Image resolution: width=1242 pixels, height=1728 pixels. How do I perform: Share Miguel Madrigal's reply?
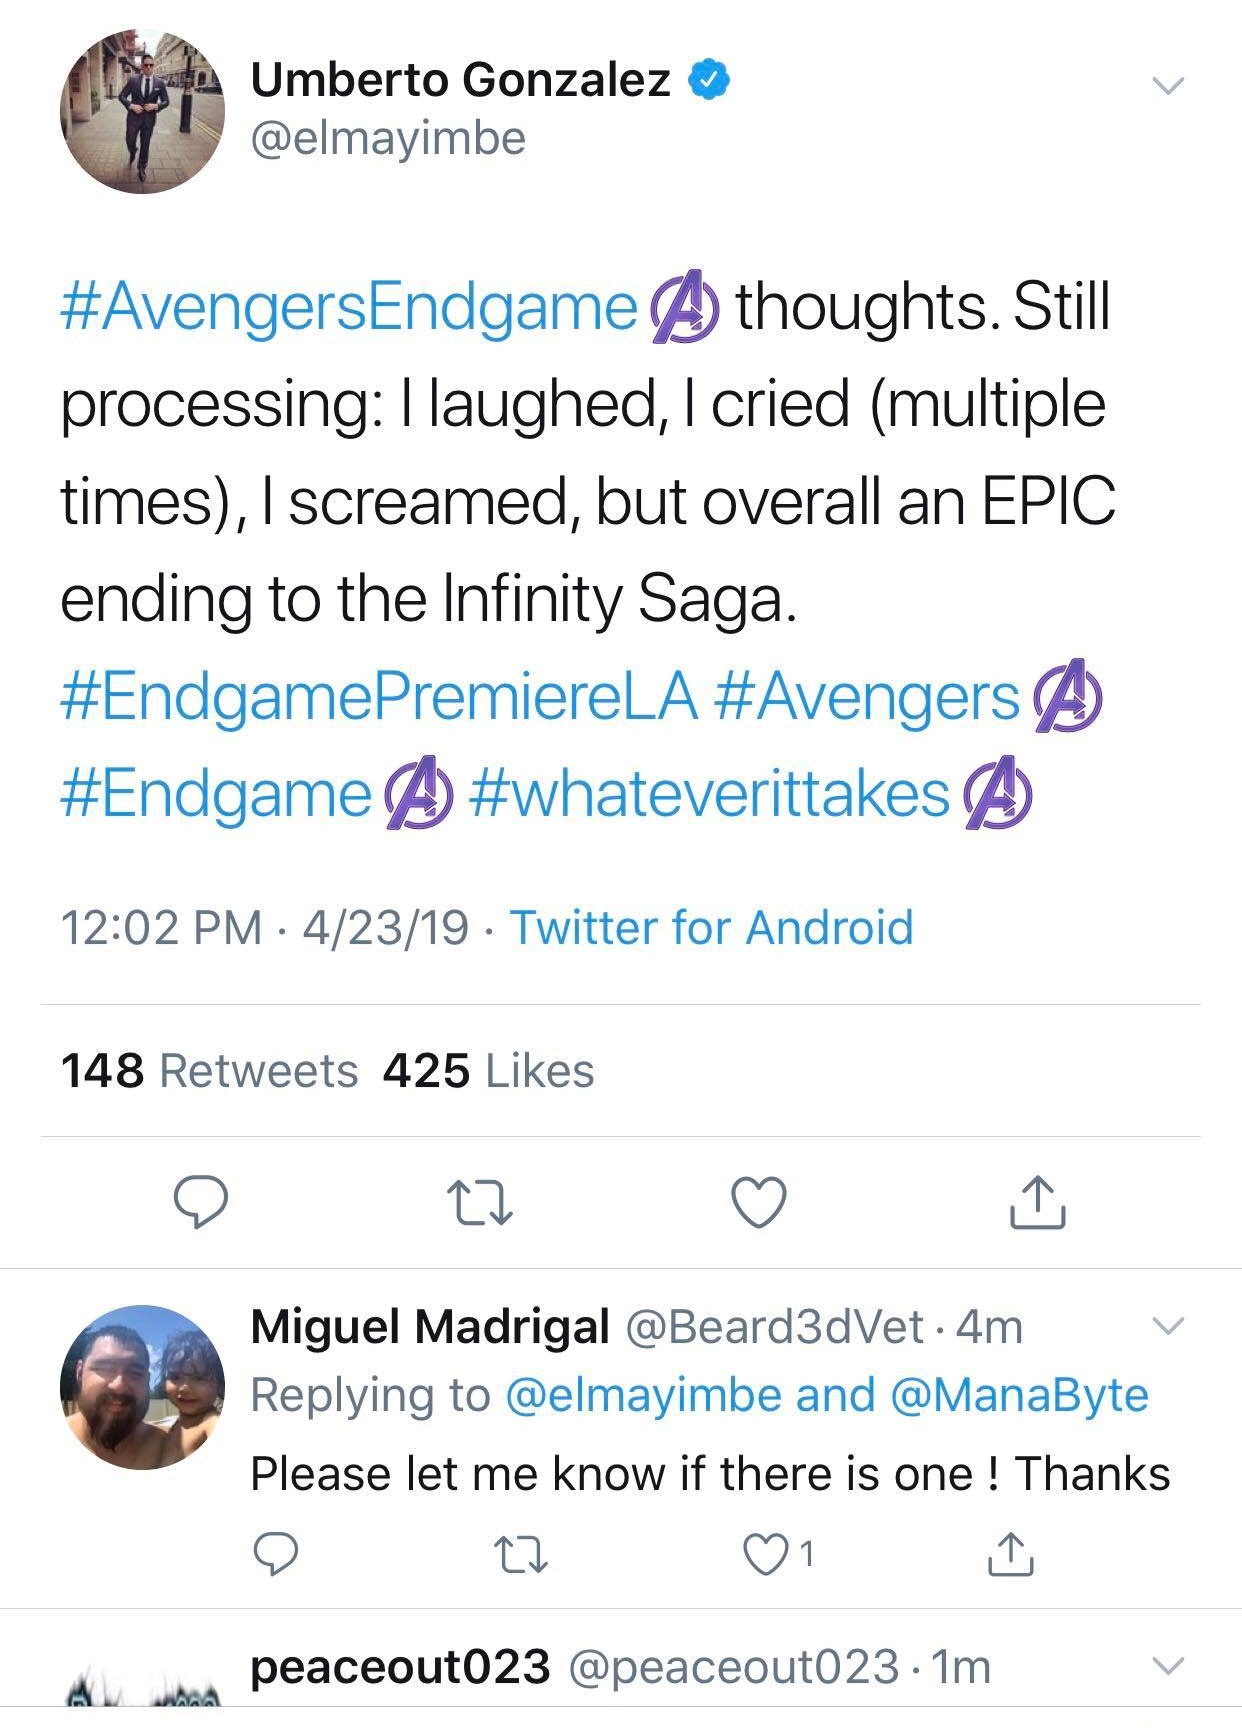point(1010,1553)
